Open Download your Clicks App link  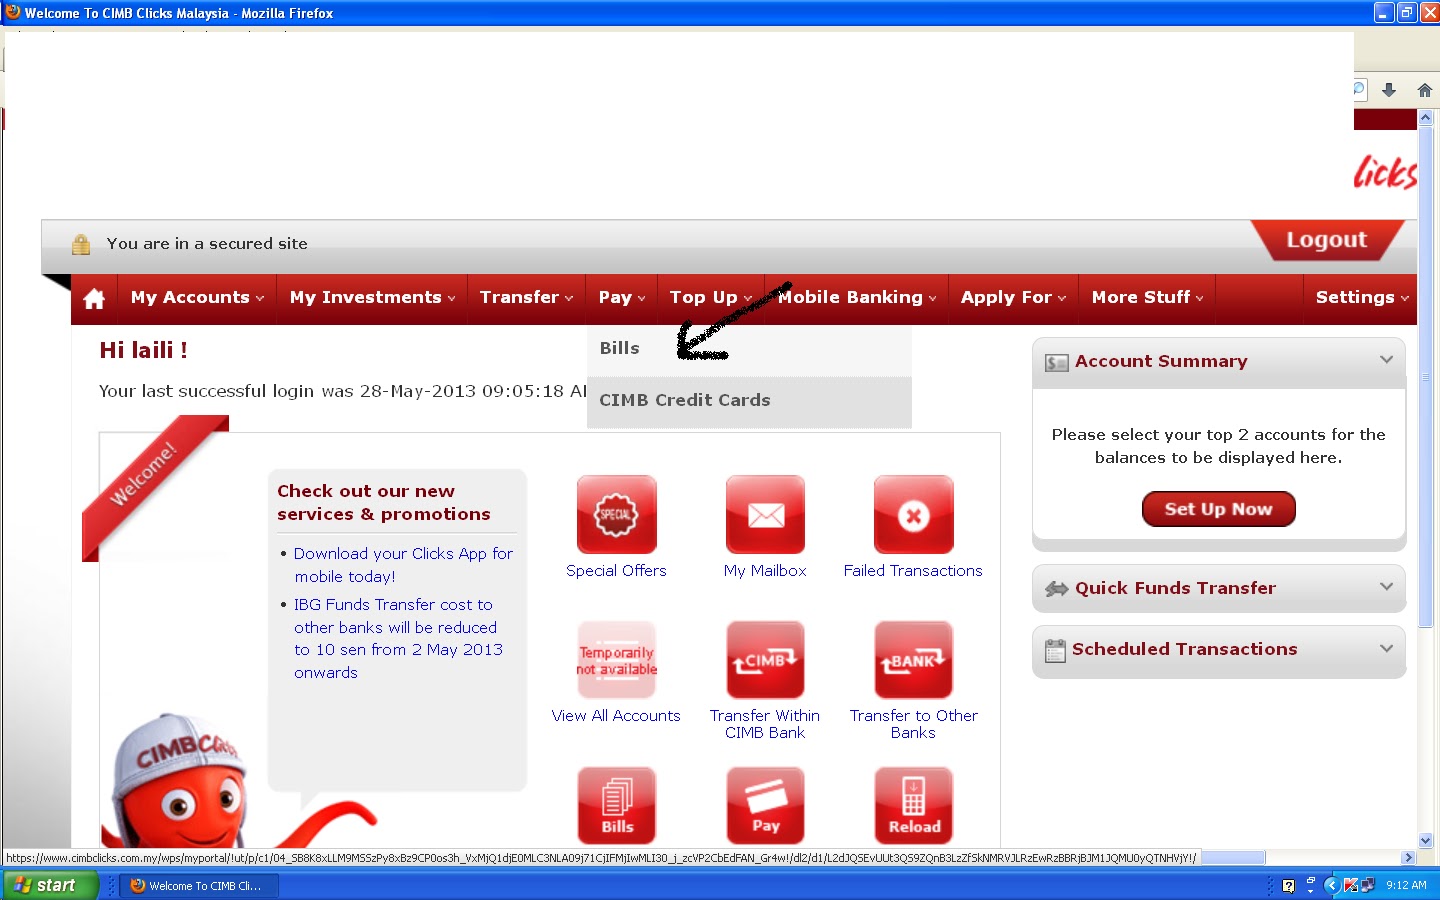coord(403,565)
